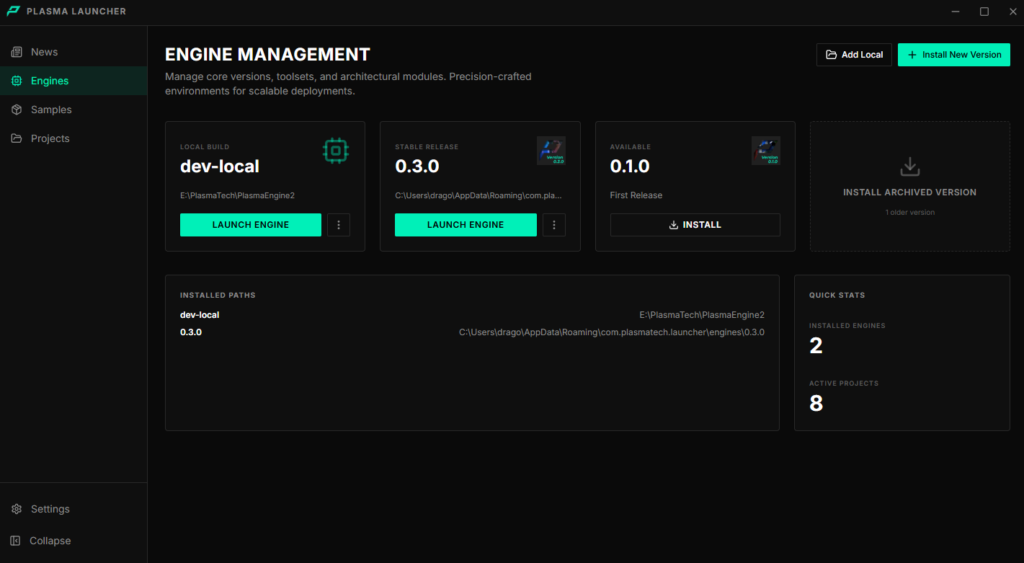The width and height of the screenshot is (1024, 563).
Task: Launch the dev-local engine
Action: coord(250,225)
